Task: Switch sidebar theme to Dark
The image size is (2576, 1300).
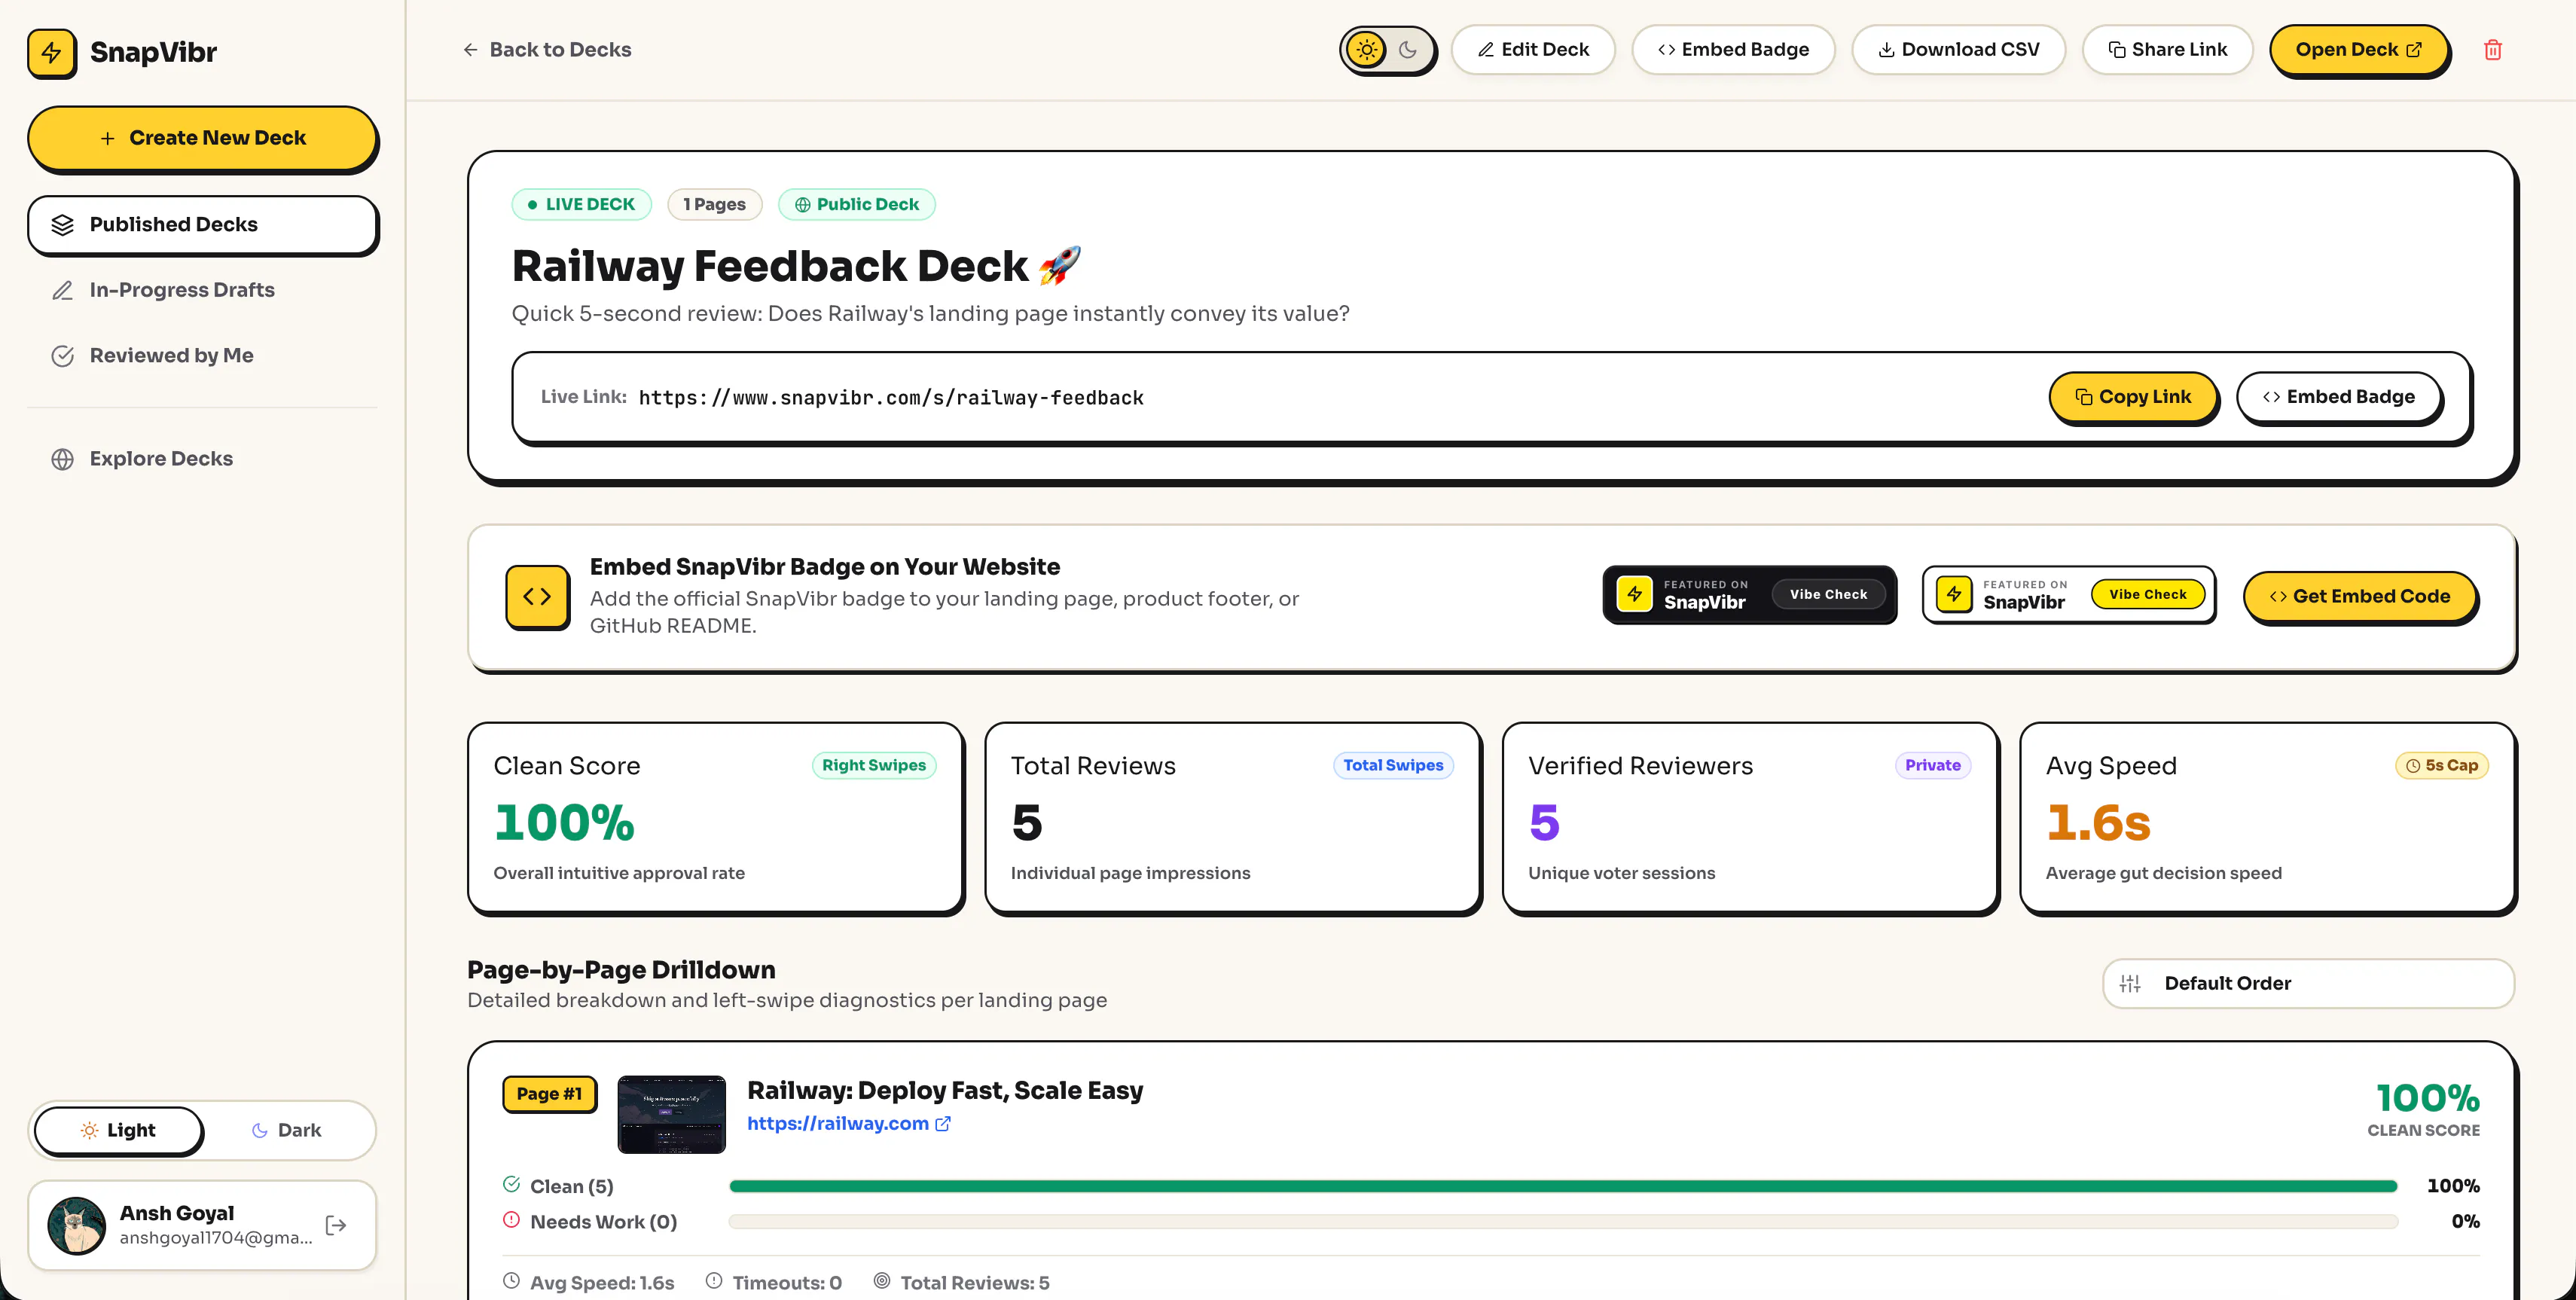Action: click(x=286, y=1131)
